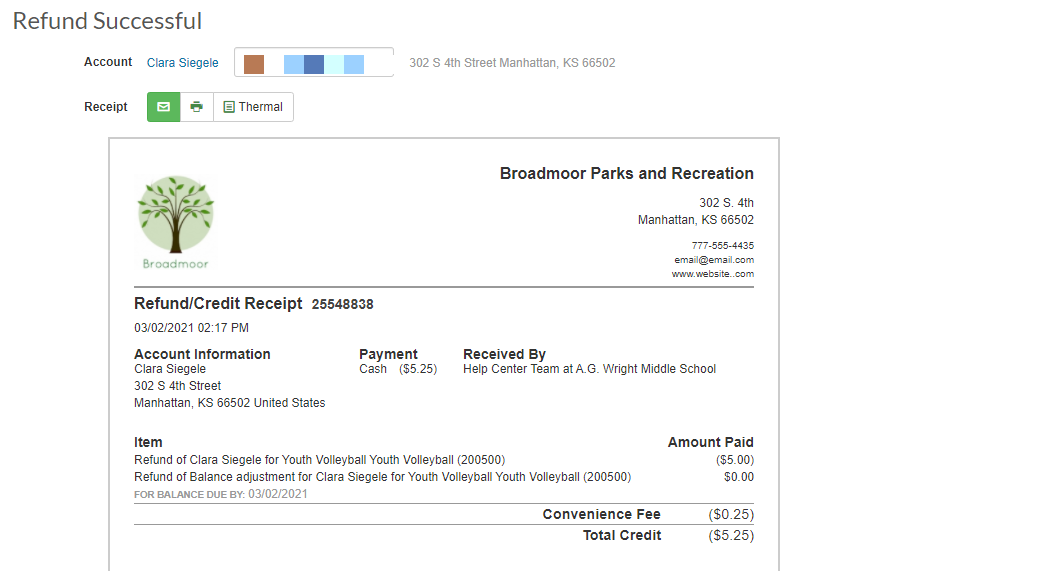
Task: Select the receipt number 25548838
Action: click(x=342, y=304)
